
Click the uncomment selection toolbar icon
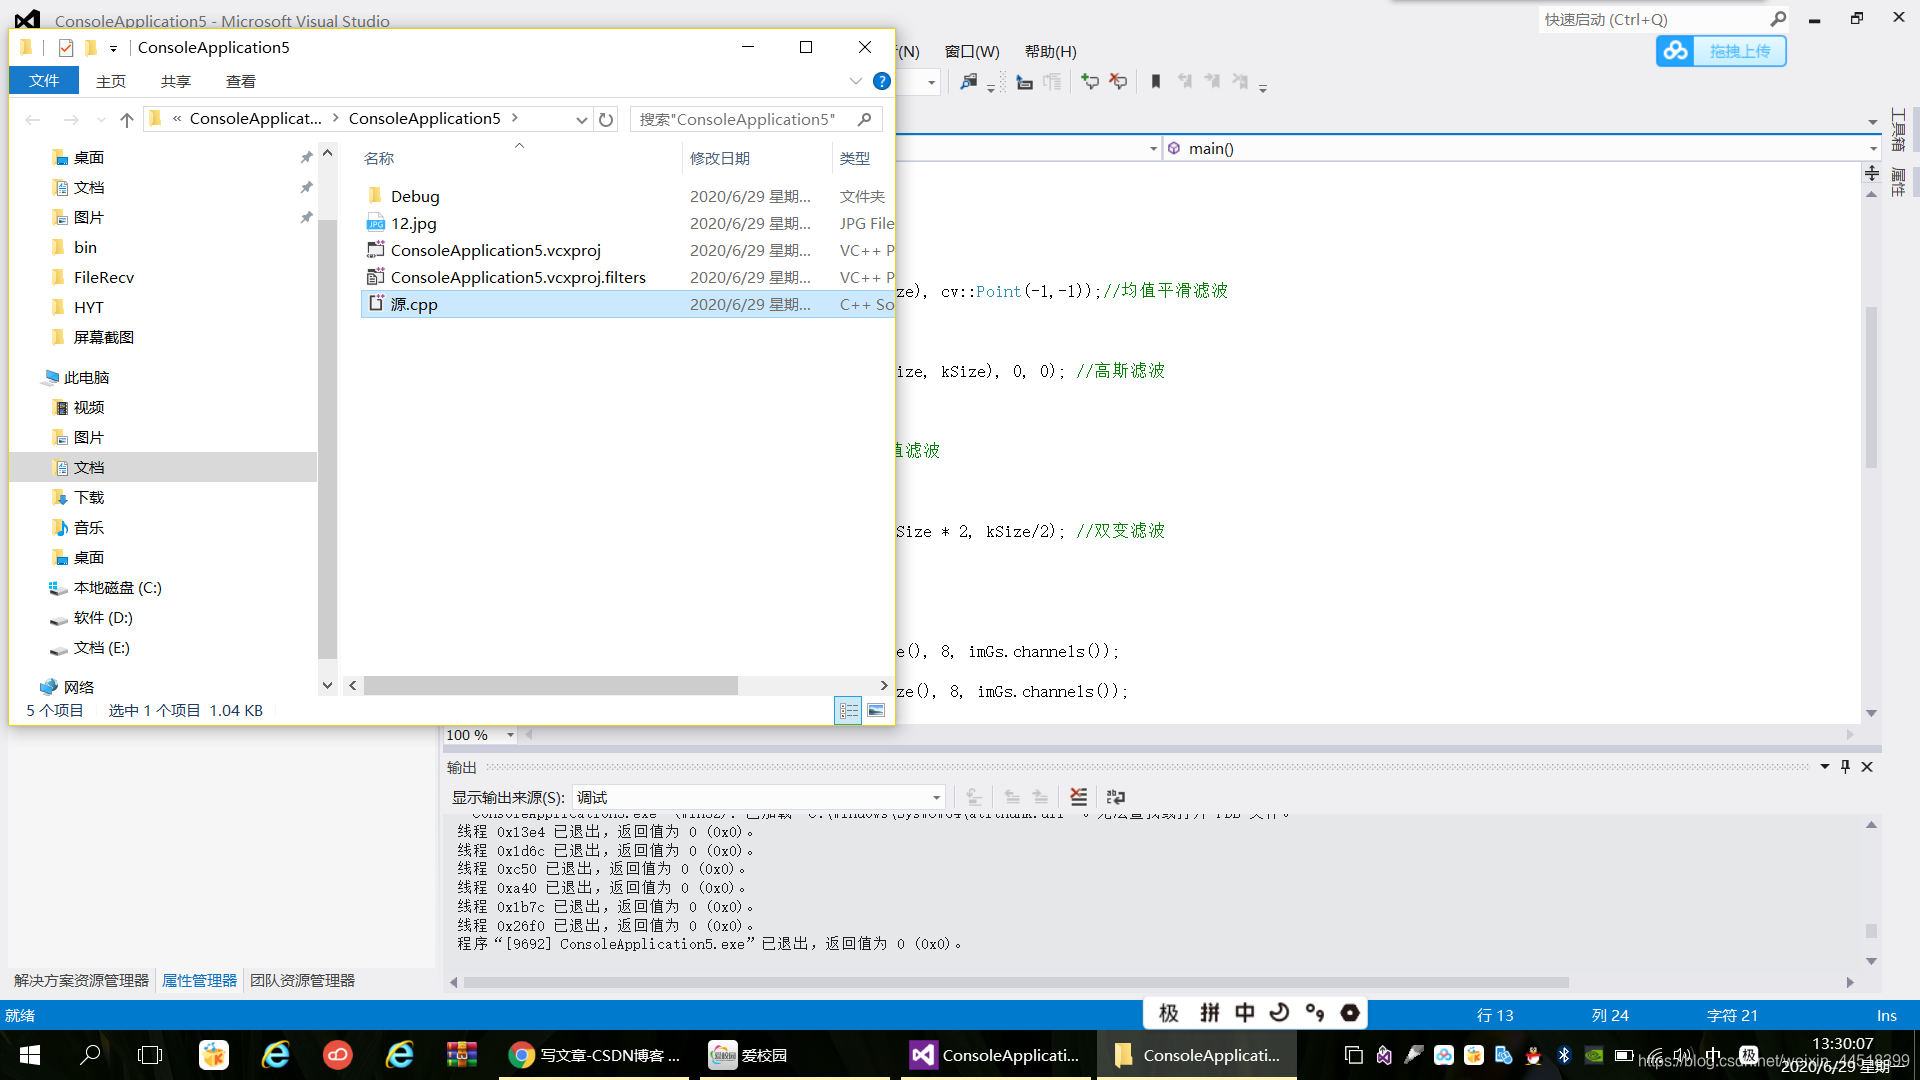coord(1118,82)
